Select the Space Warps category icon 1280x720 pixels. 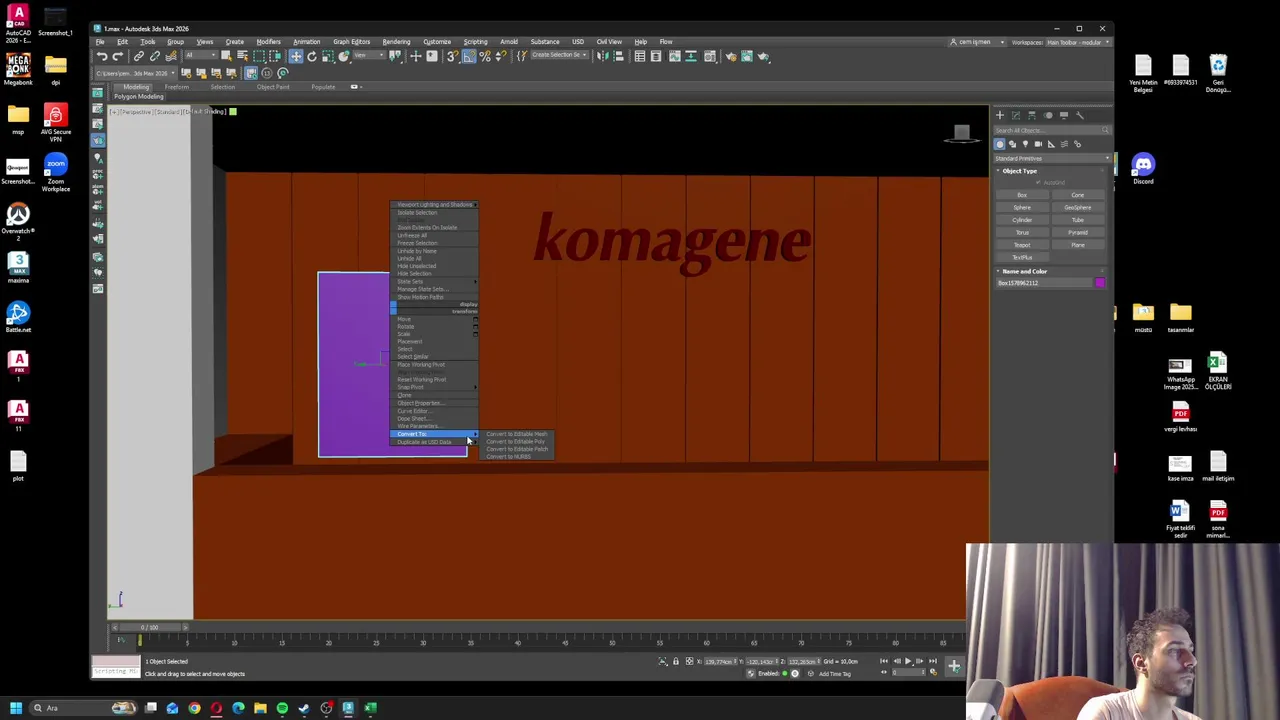pos(1064,144)
